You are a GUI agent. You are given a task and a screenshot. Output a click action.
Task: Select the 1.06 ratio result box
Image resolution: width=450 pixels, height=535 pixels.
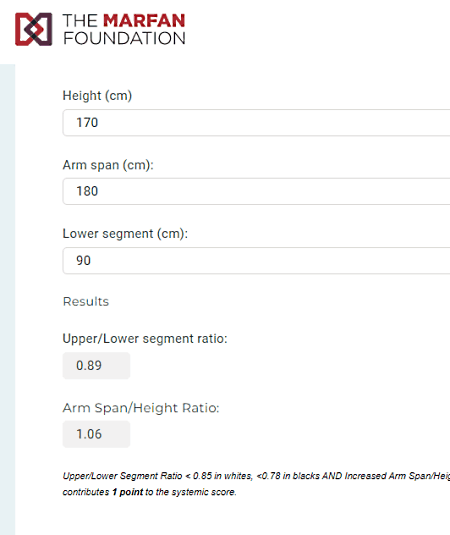pos(96,434)
